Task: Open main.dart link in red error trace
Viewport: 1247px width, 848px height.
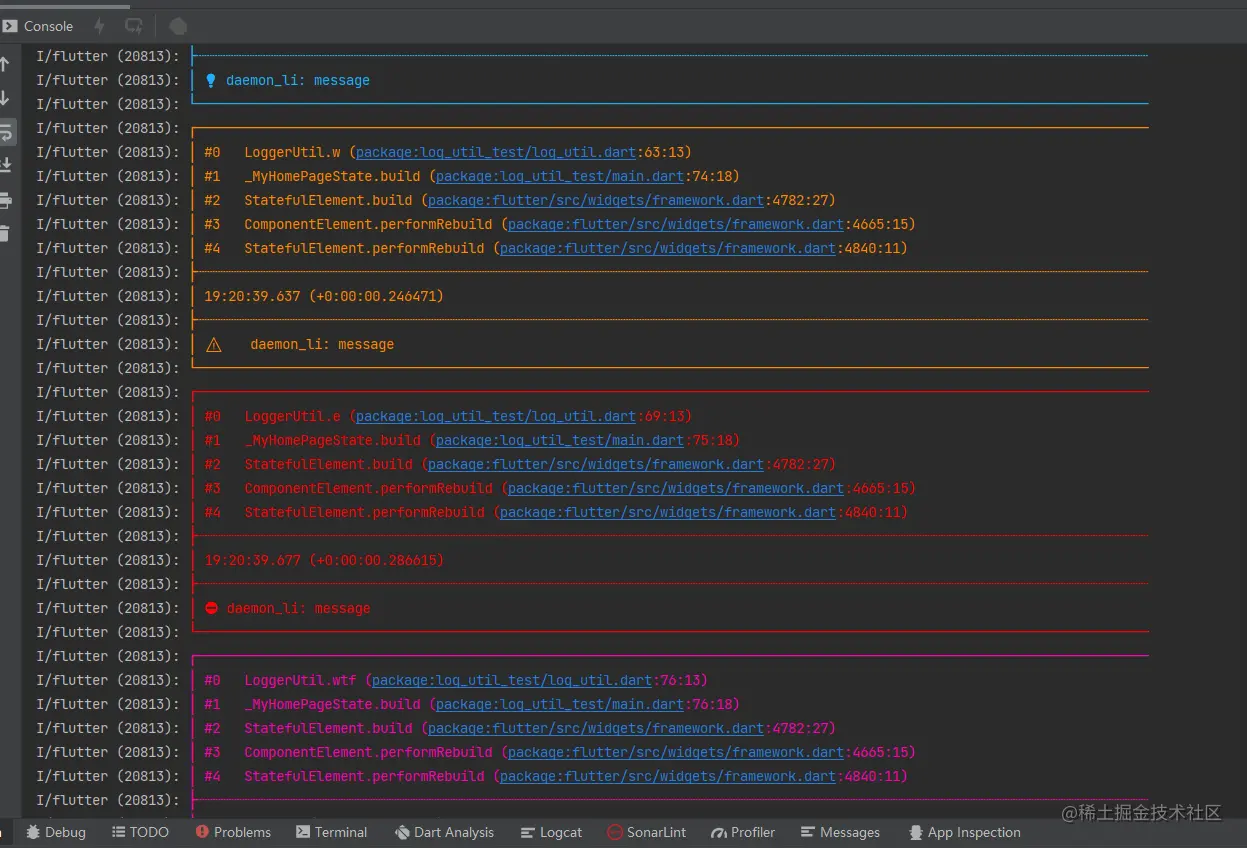Action: click(560, 440)
